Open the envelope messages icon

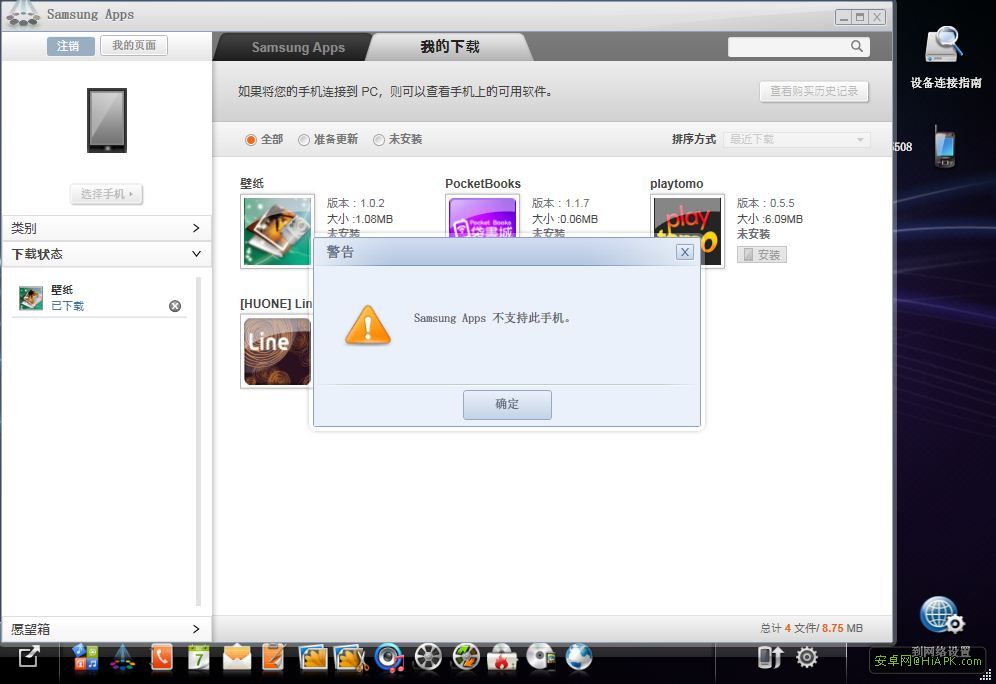click(237, 657)
